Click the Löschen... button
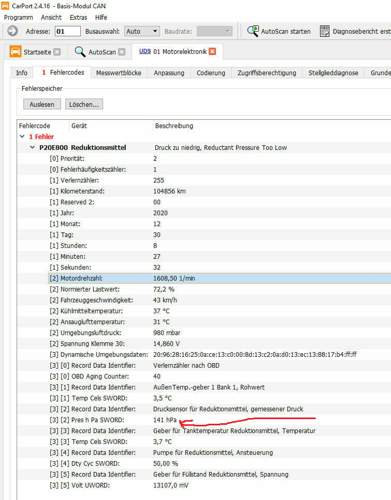 coord(84,104)
